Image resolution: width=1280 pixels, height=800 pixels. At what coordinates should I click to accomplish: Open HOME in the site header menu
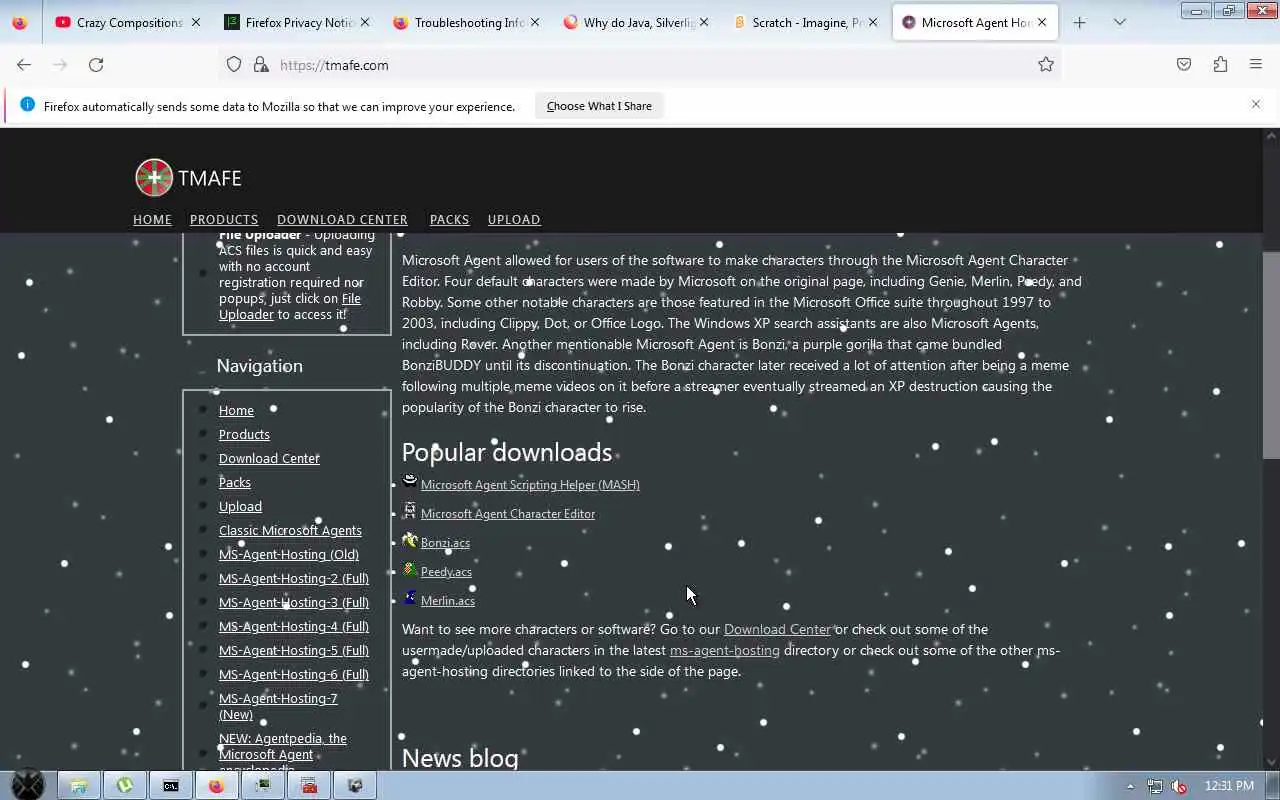click(152, 219)
